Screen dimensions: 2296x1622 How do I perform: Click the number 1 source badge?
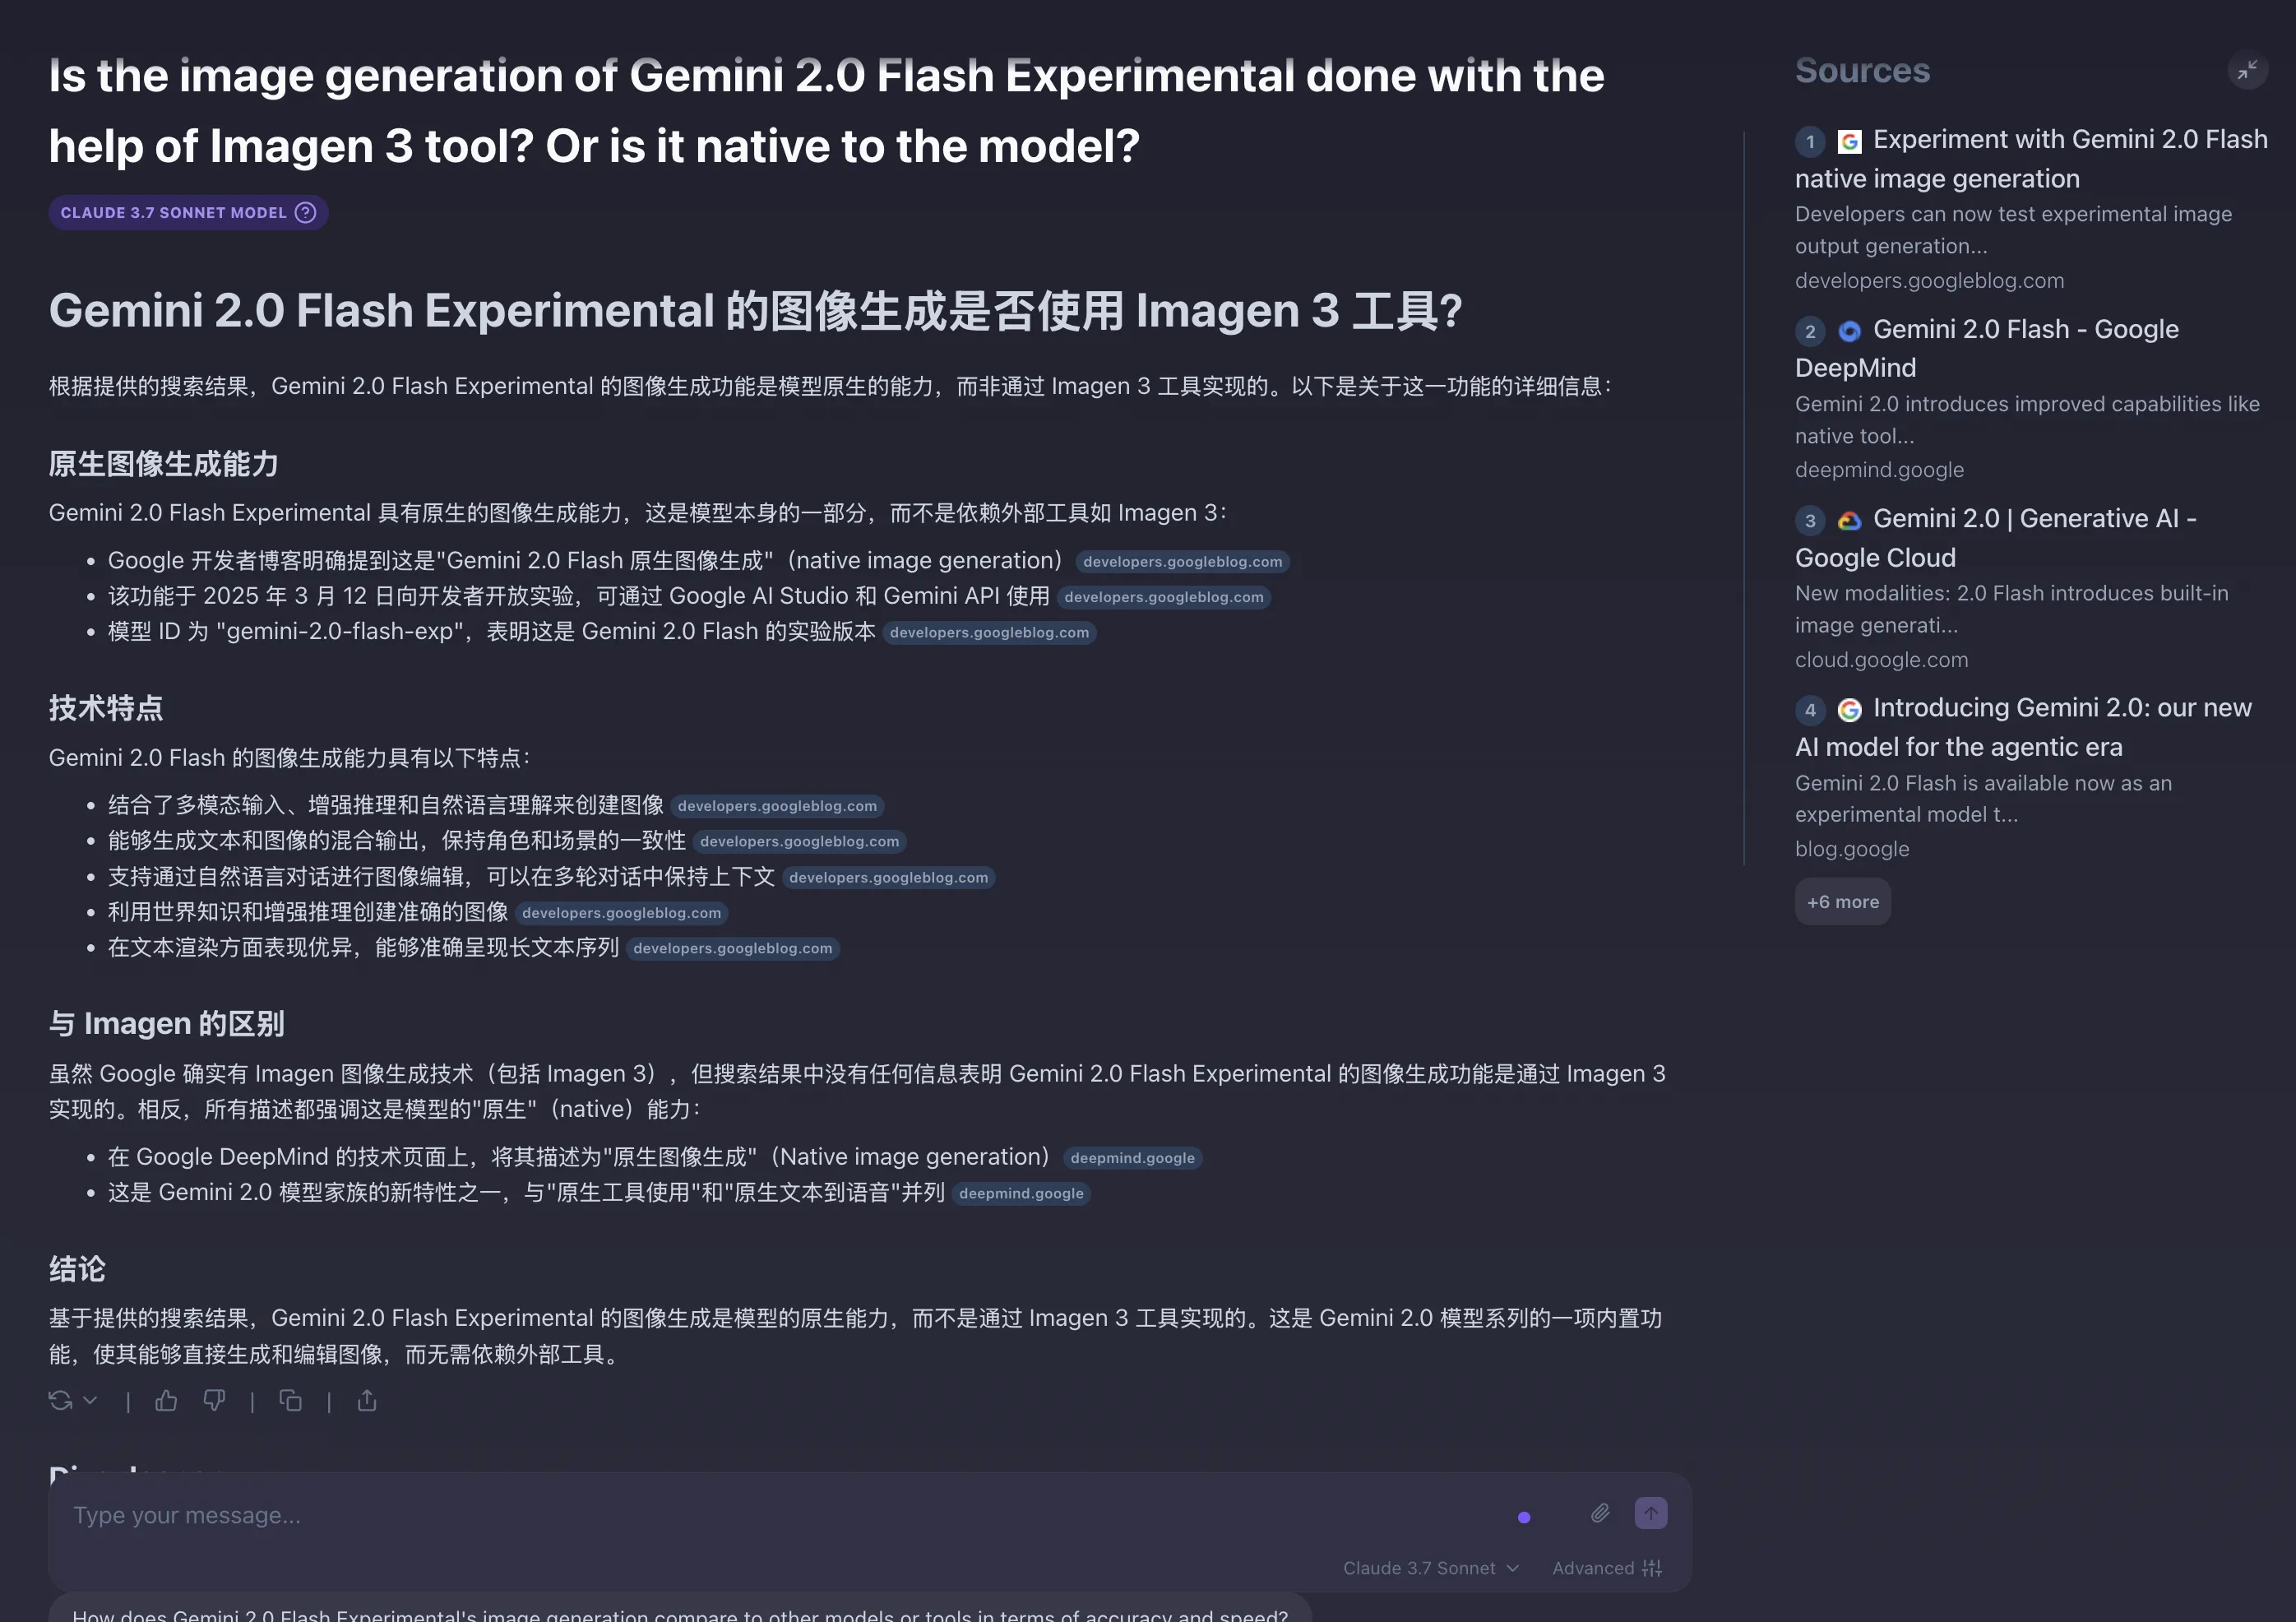[x=1810, y=141]
